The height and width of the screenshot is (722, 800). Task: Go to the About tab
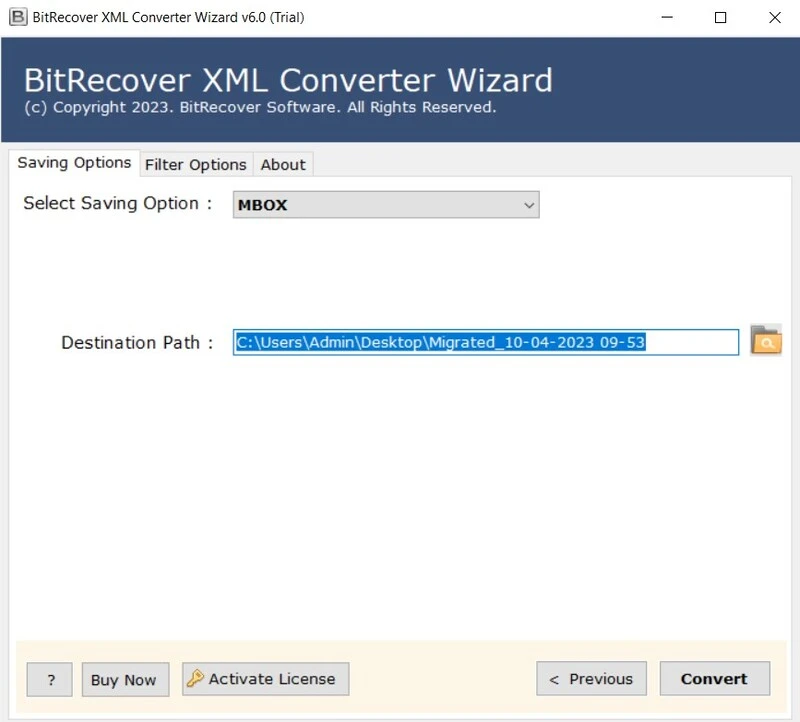pos(283,164)
